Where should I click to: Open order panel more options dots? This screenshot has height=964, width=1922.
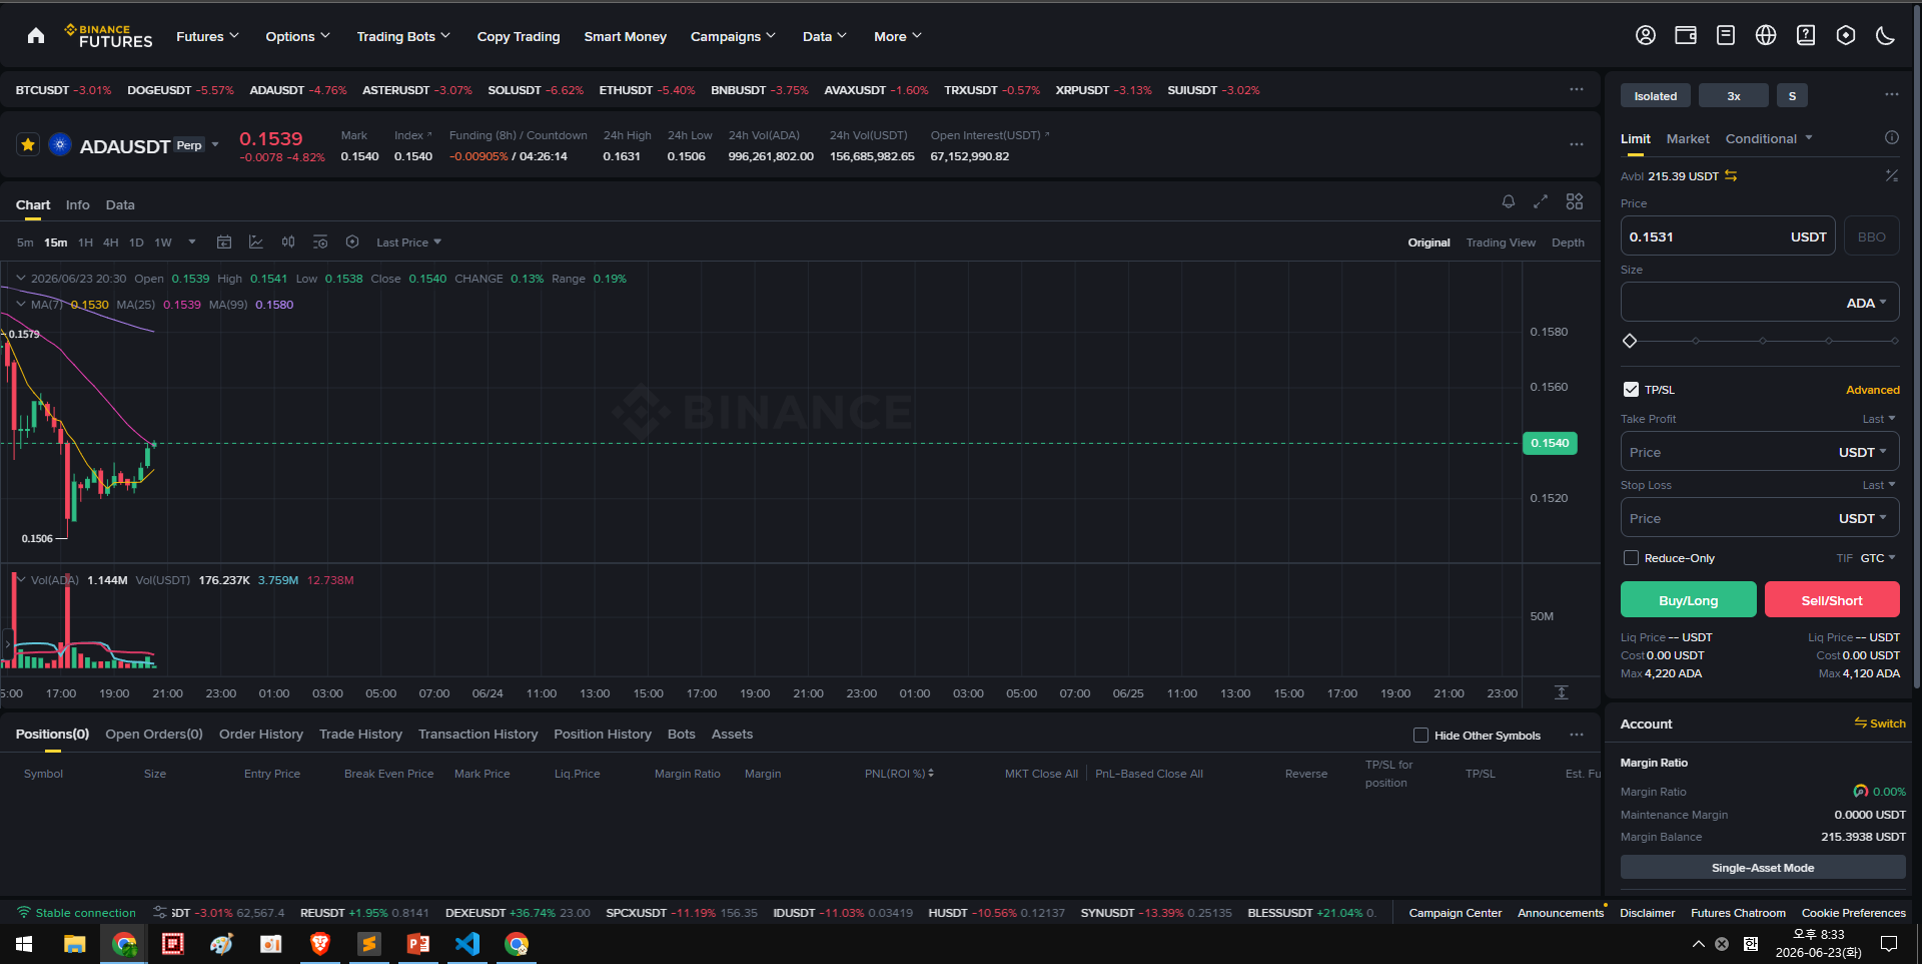pos(1891,95)
